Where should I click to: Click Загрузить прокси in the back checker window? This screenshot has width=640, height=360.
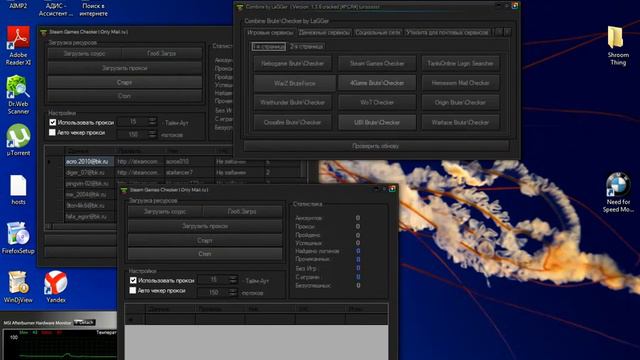pyautogui.click(x=124, y=68)
